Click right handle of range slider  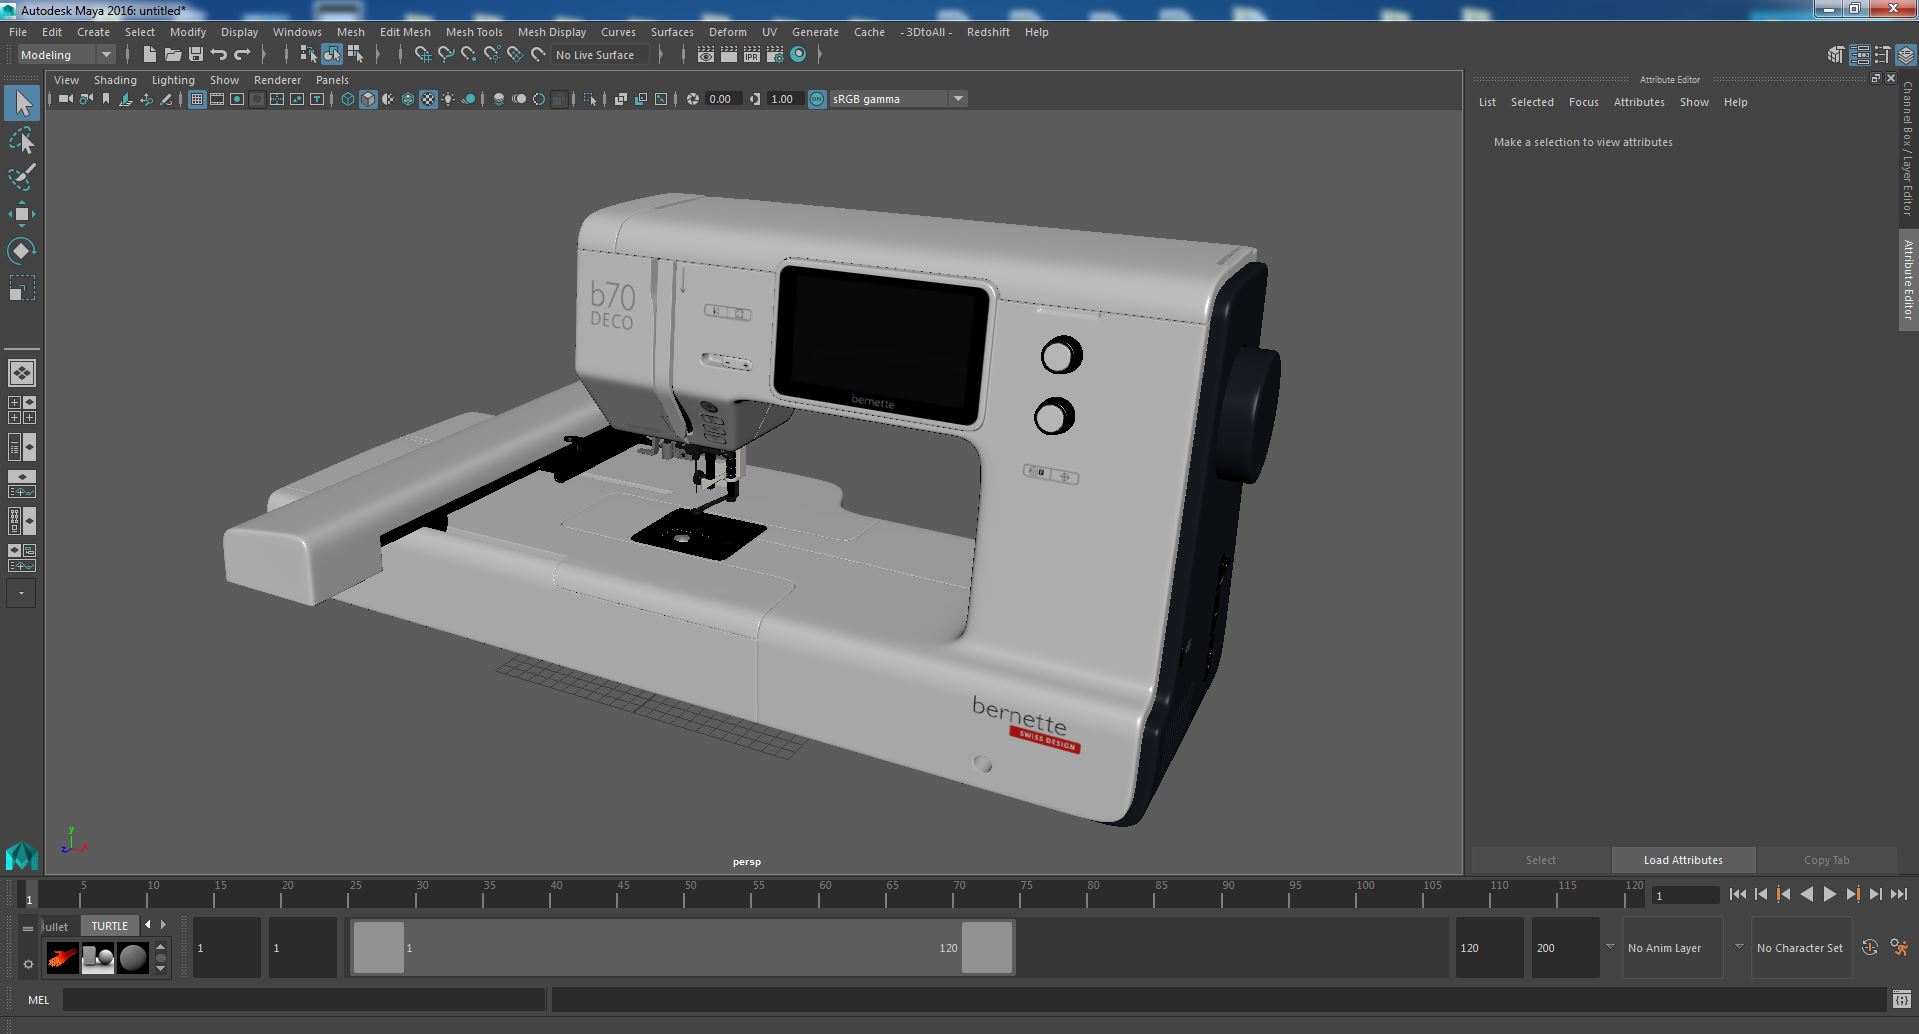point(987,947)
